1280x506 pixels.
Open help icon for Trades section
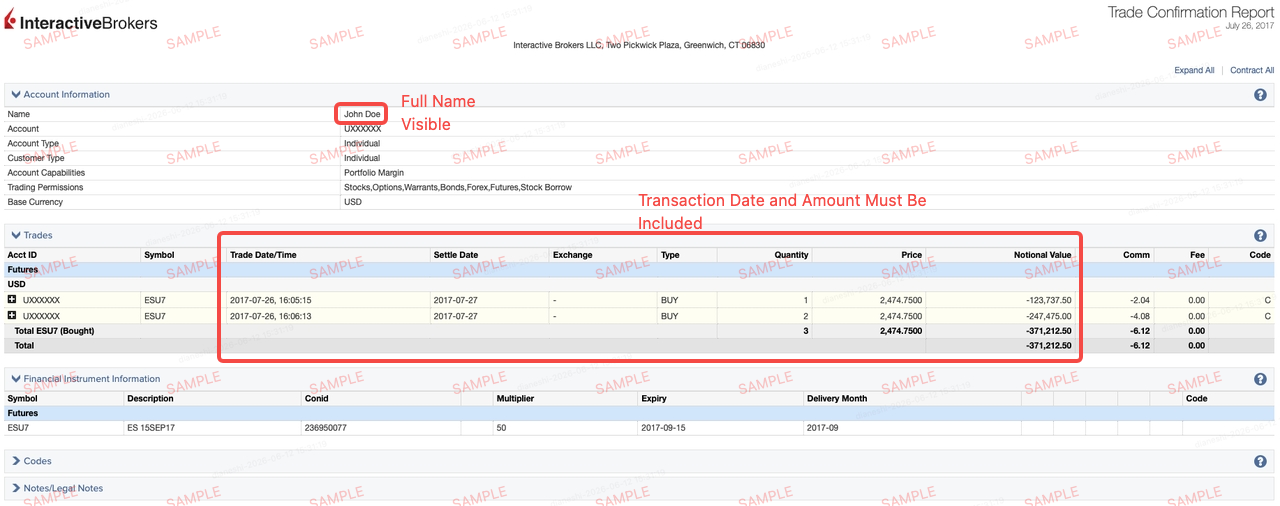[1260, 236]
